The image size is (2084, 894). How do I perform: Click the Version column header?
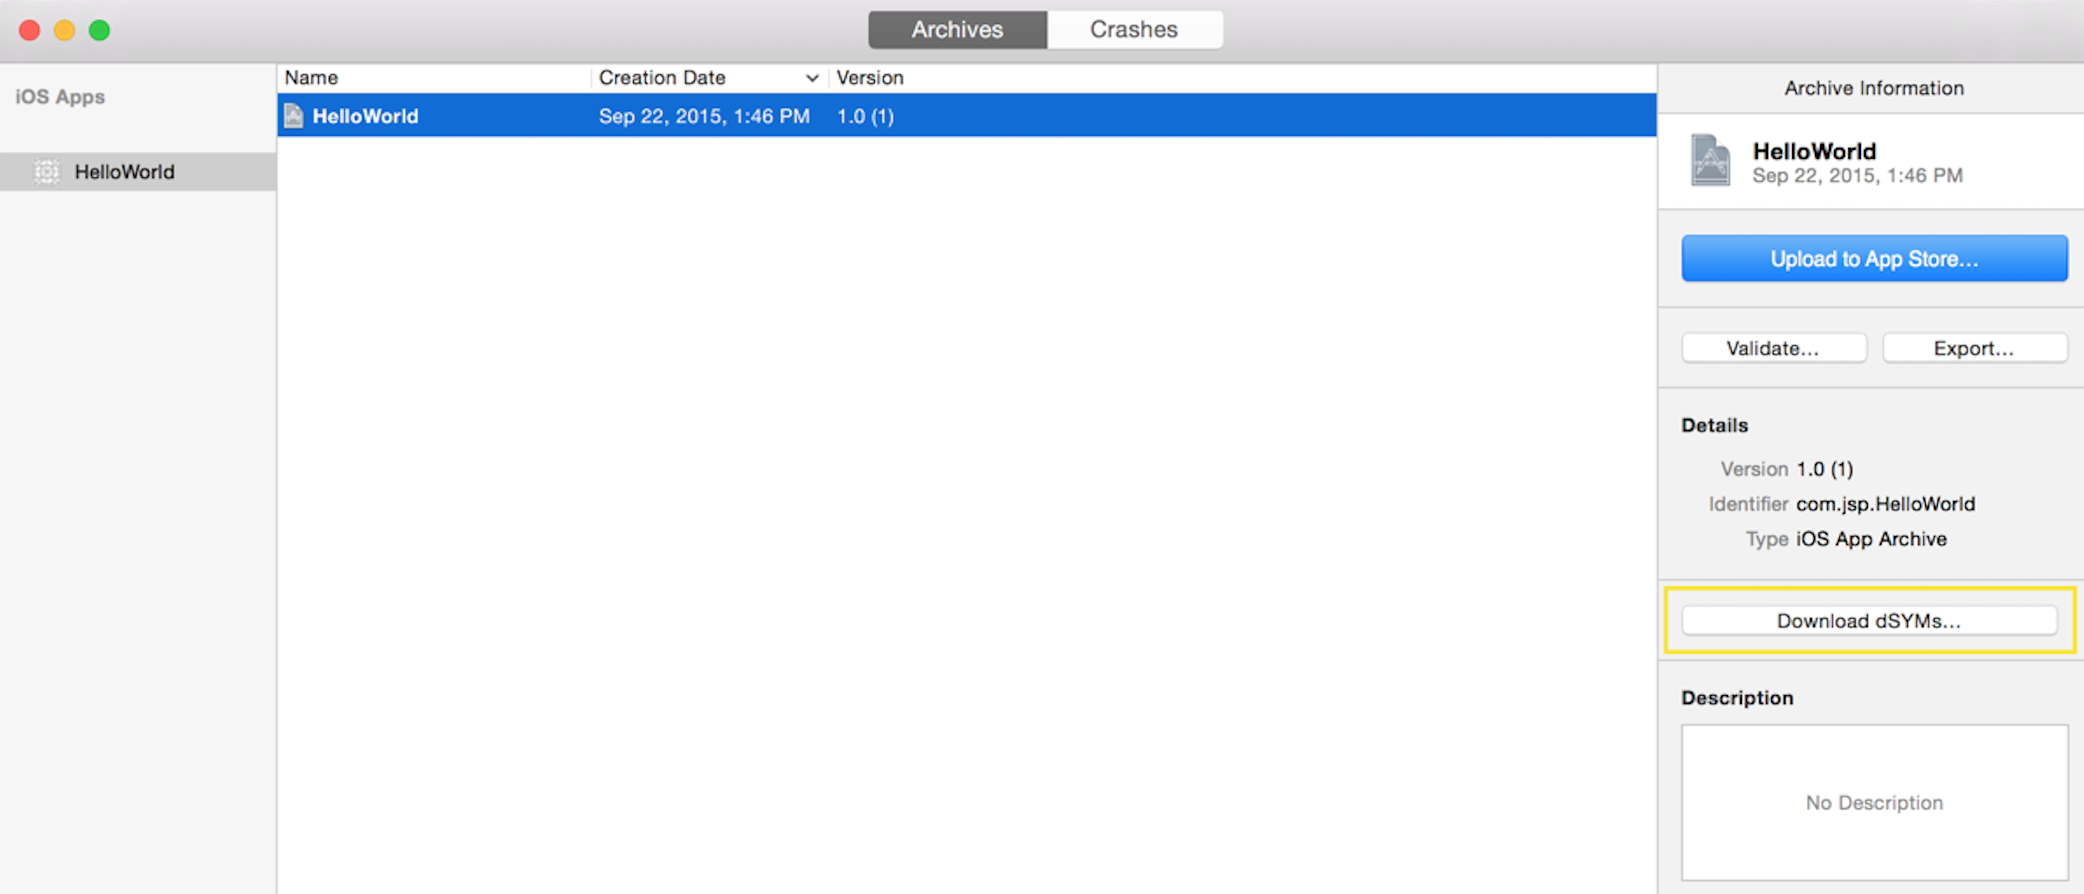pyautogui.click(x=870, y=78)
